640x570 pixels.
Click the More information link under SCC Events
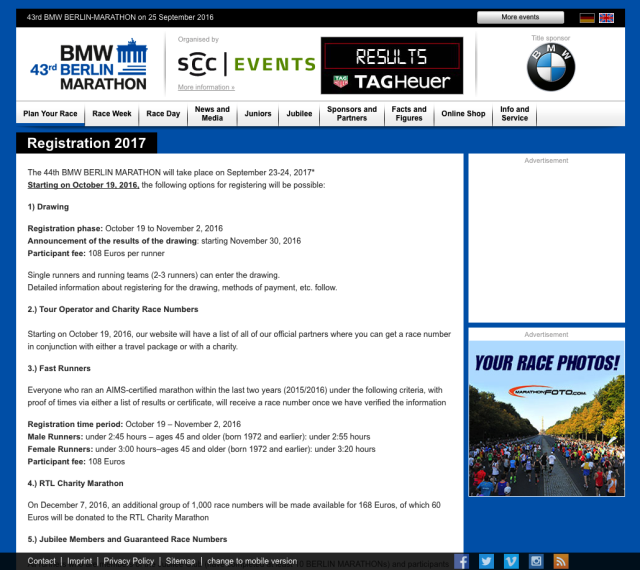click(x=206, y=87)
